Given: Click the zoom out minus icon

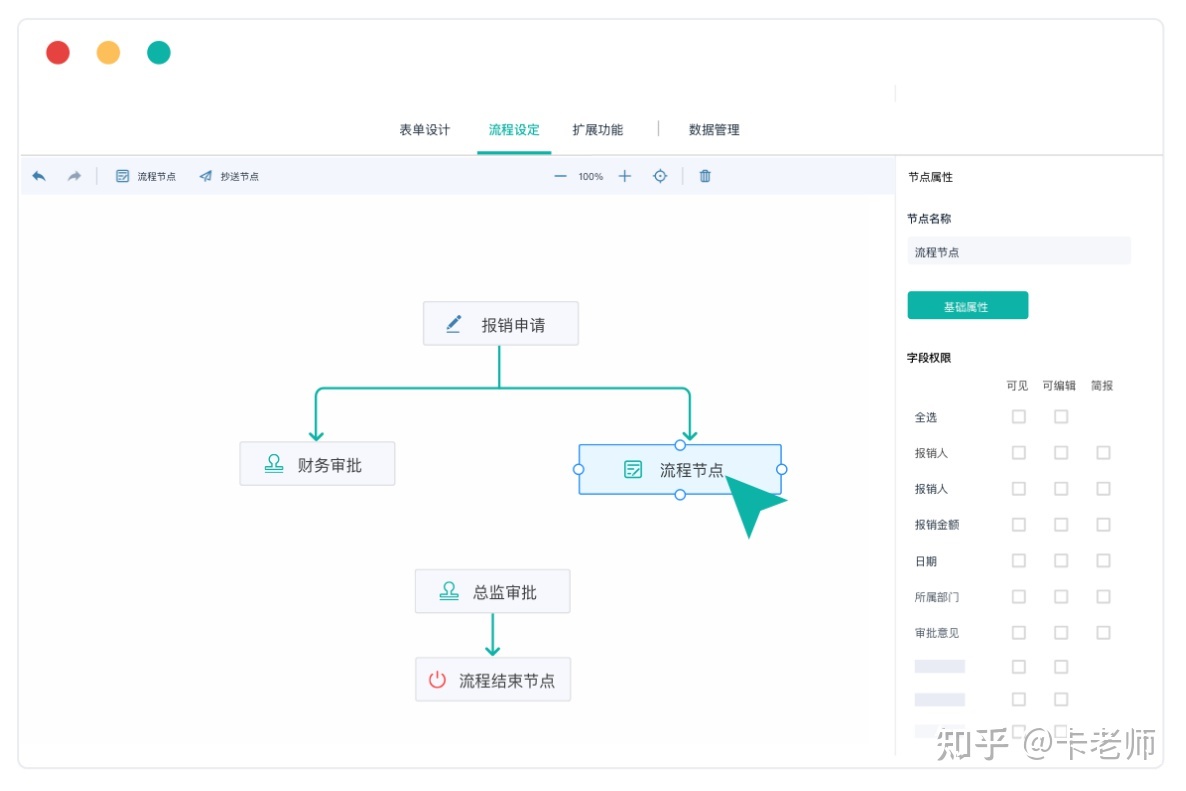Looking at the screenshot, I should point(561,175).
